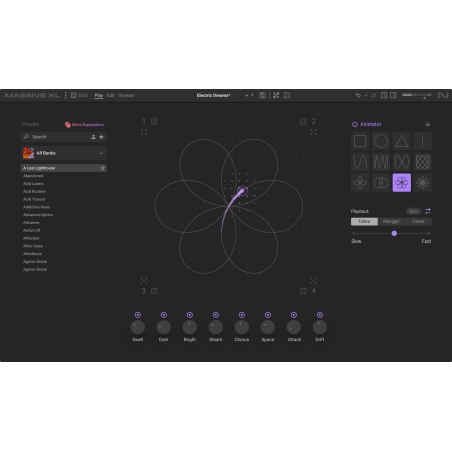Click the dice icon next to corner 1
This screenshot has height=452, width=452.
(x=154, y=122)
